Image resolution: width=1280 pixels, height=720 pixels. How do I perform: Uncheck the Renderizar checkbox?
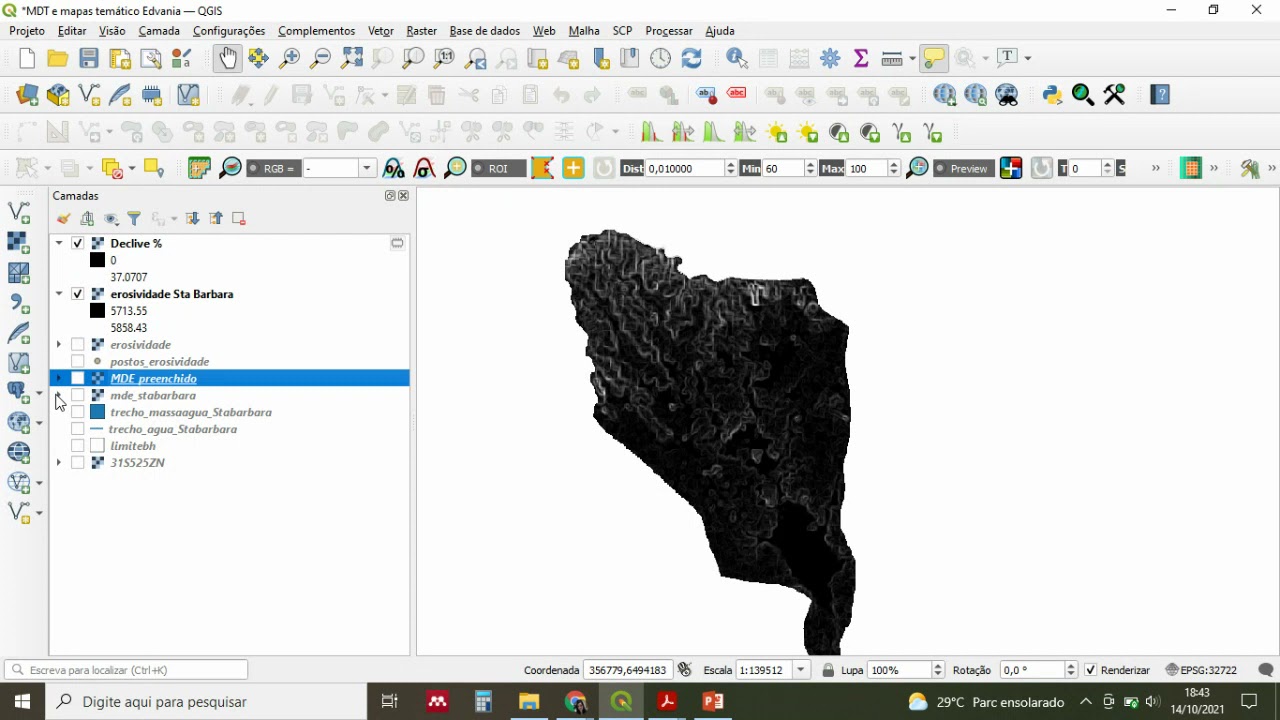1091,670
